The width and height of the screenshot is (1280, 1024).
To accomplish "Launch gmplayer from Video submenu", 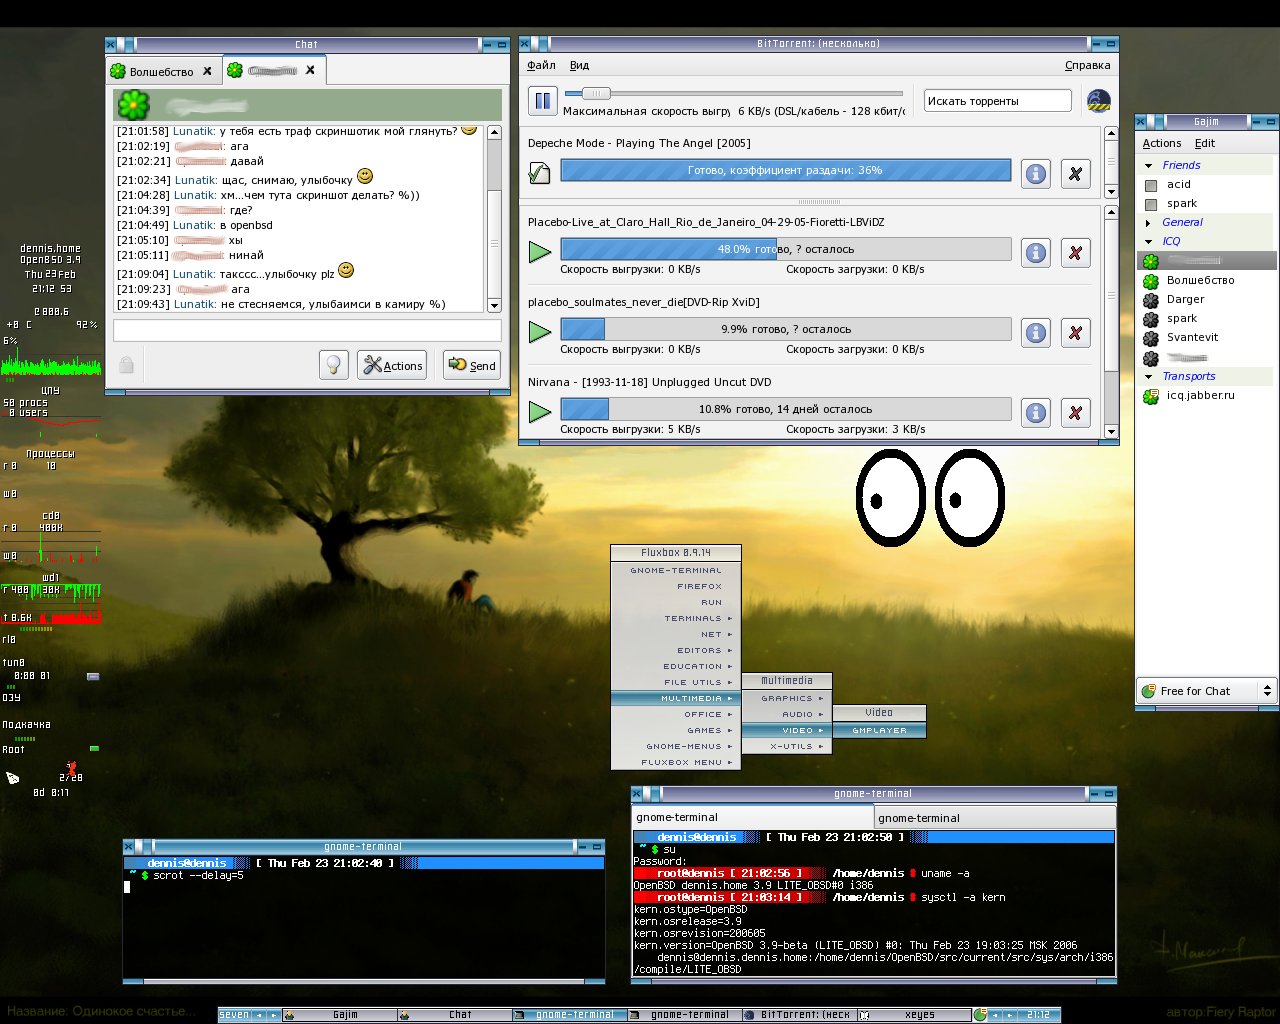I will click(879, 730).
